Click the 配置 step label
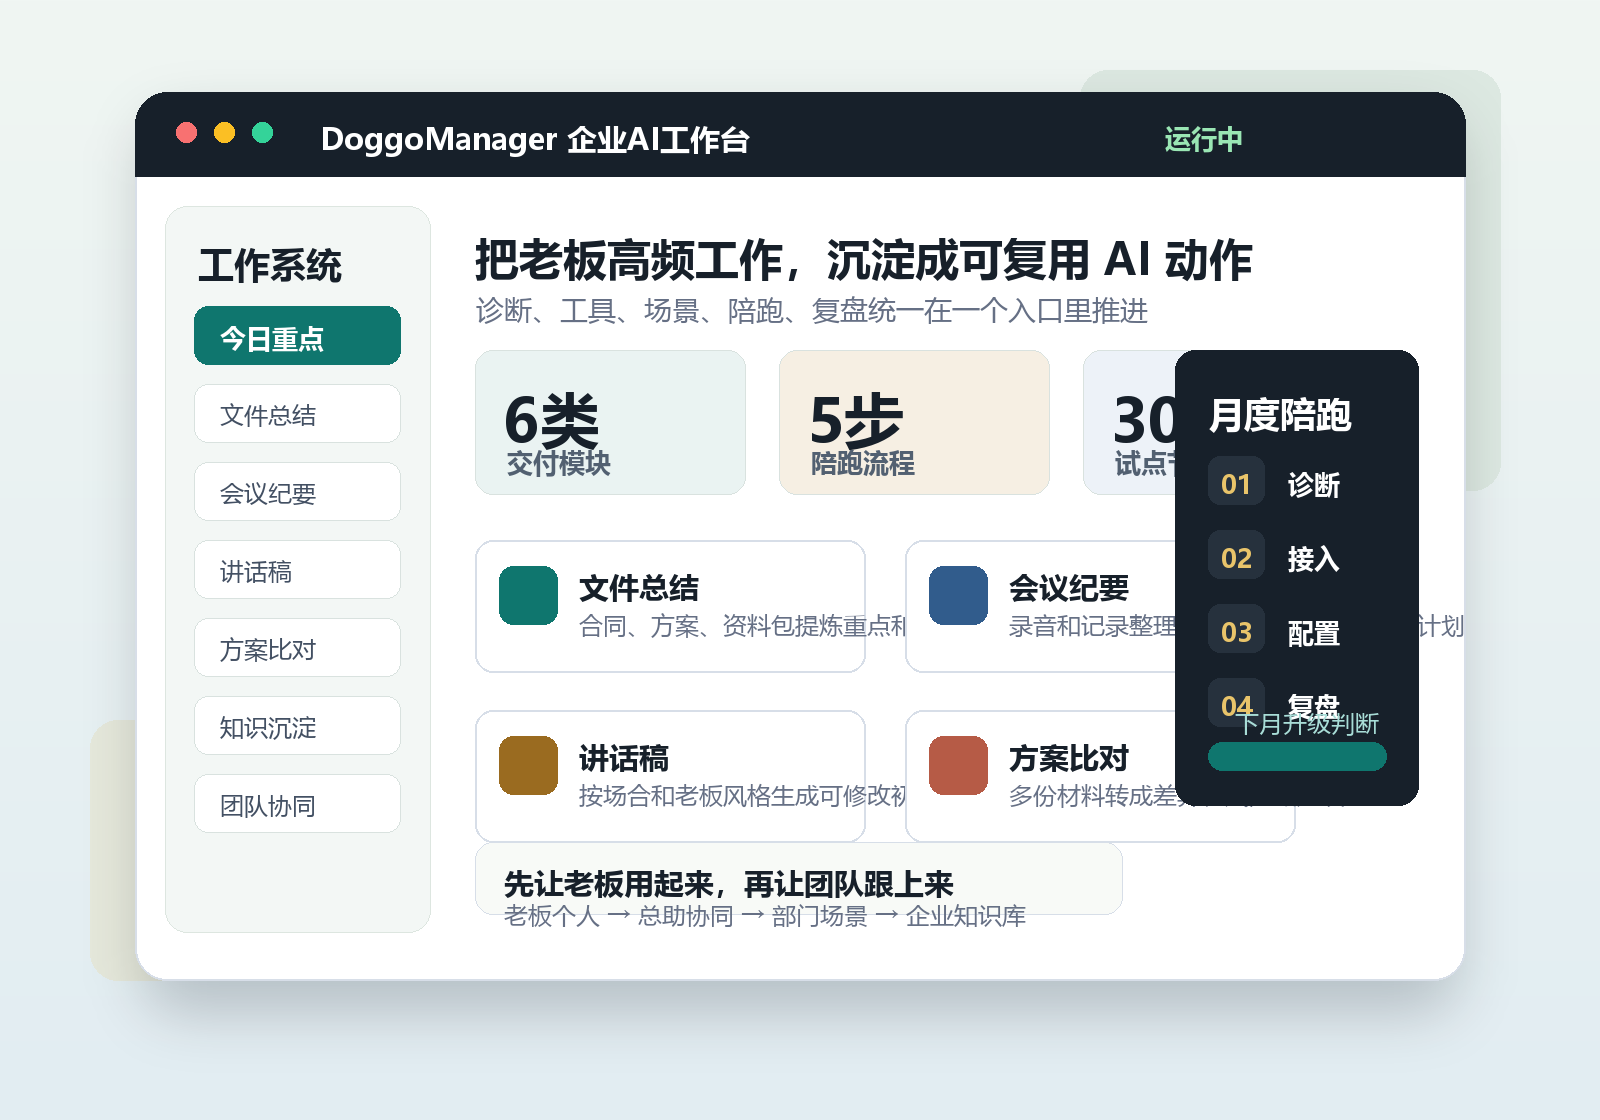This screenshot has height=1120, width=1600. tap(1314, 633)
